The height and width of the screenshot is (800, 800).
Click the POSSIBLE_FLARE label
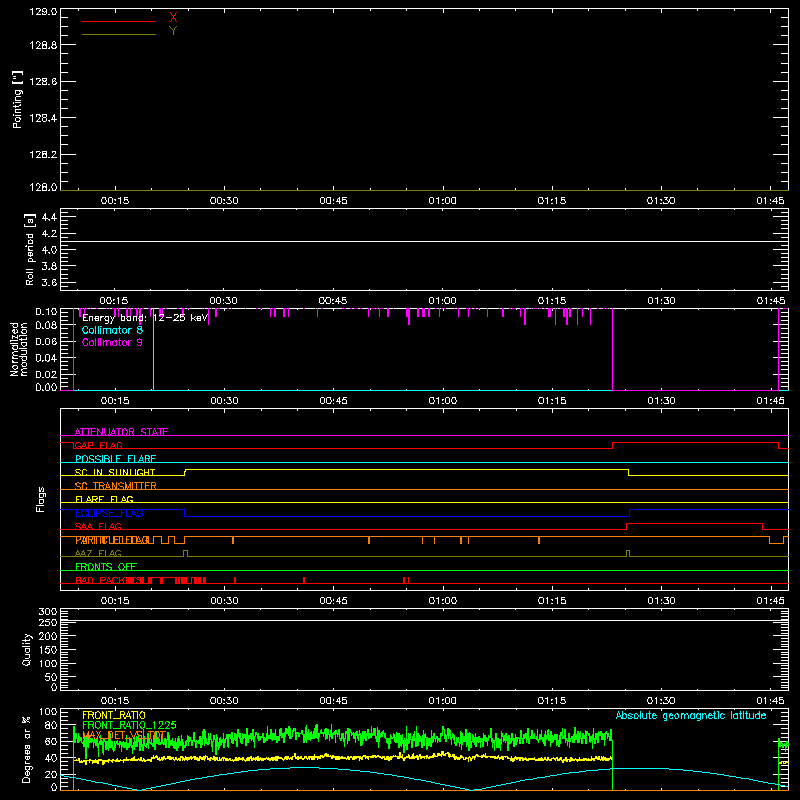[x=115, y=459]
